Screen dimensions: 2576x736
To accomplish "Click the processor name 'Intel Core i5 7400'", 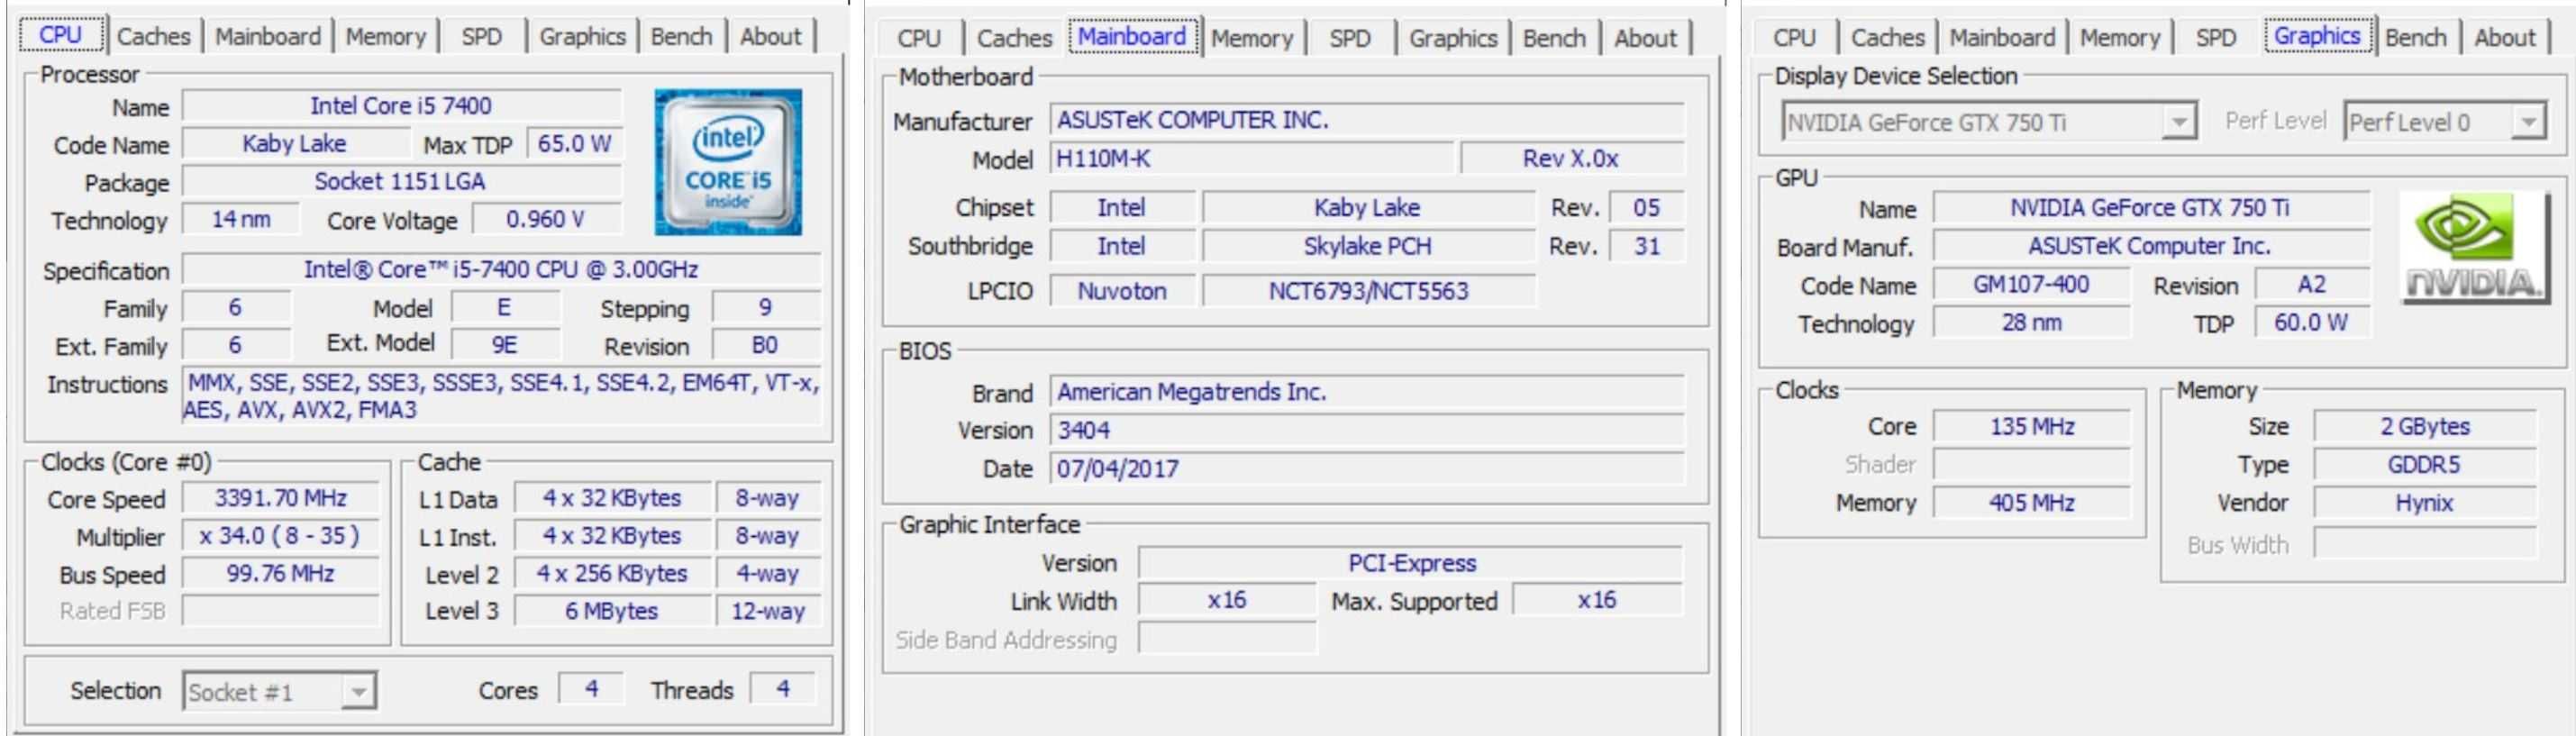I will [401, 105].
